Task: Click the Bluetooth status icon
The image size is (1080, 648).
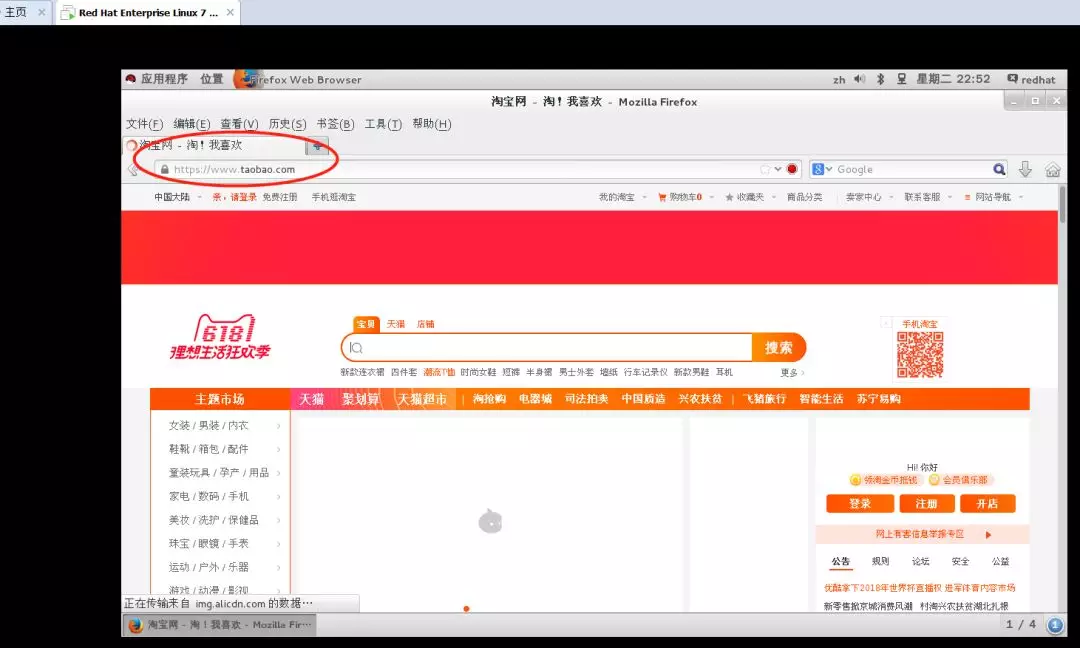Action: pos(880,79)
